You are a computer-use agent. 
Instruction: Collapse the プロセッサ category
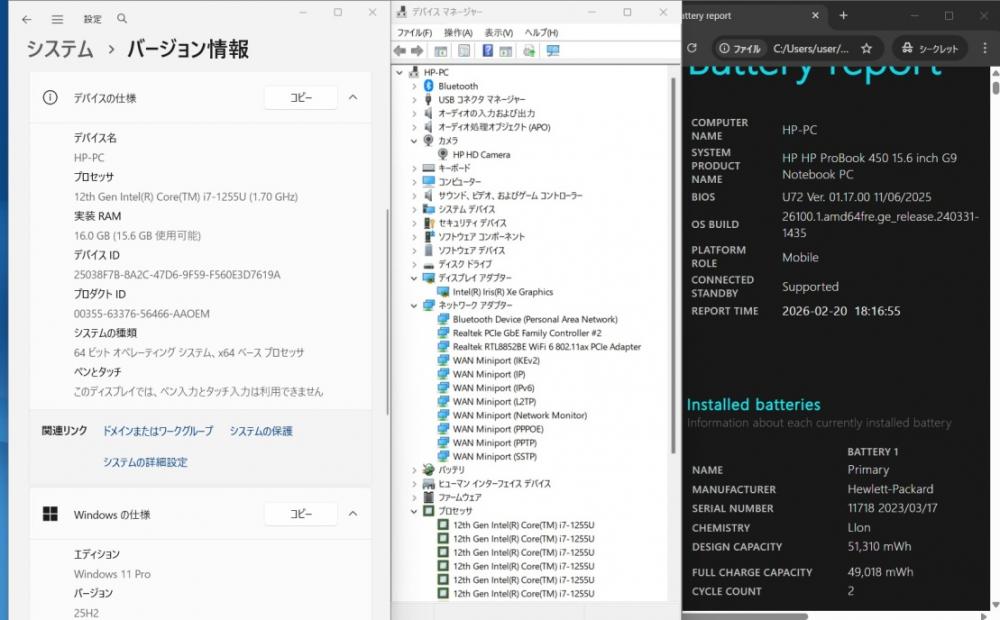pyautogui.click(x=414, y=511)
